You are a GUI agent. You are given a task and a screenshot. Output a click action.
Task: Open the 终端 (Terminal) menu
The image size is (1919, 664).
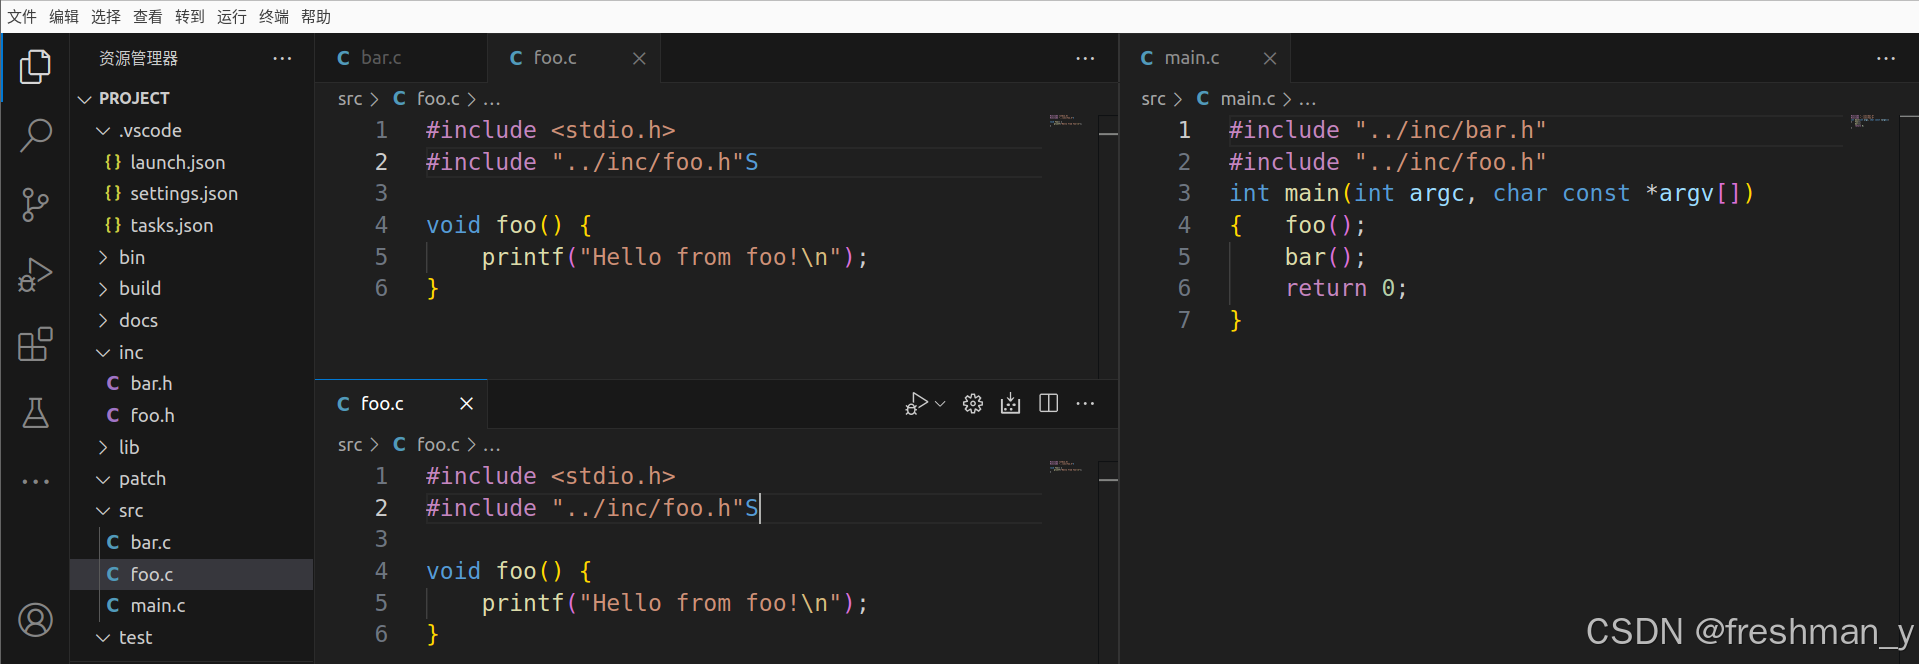[x=274, y=16]
